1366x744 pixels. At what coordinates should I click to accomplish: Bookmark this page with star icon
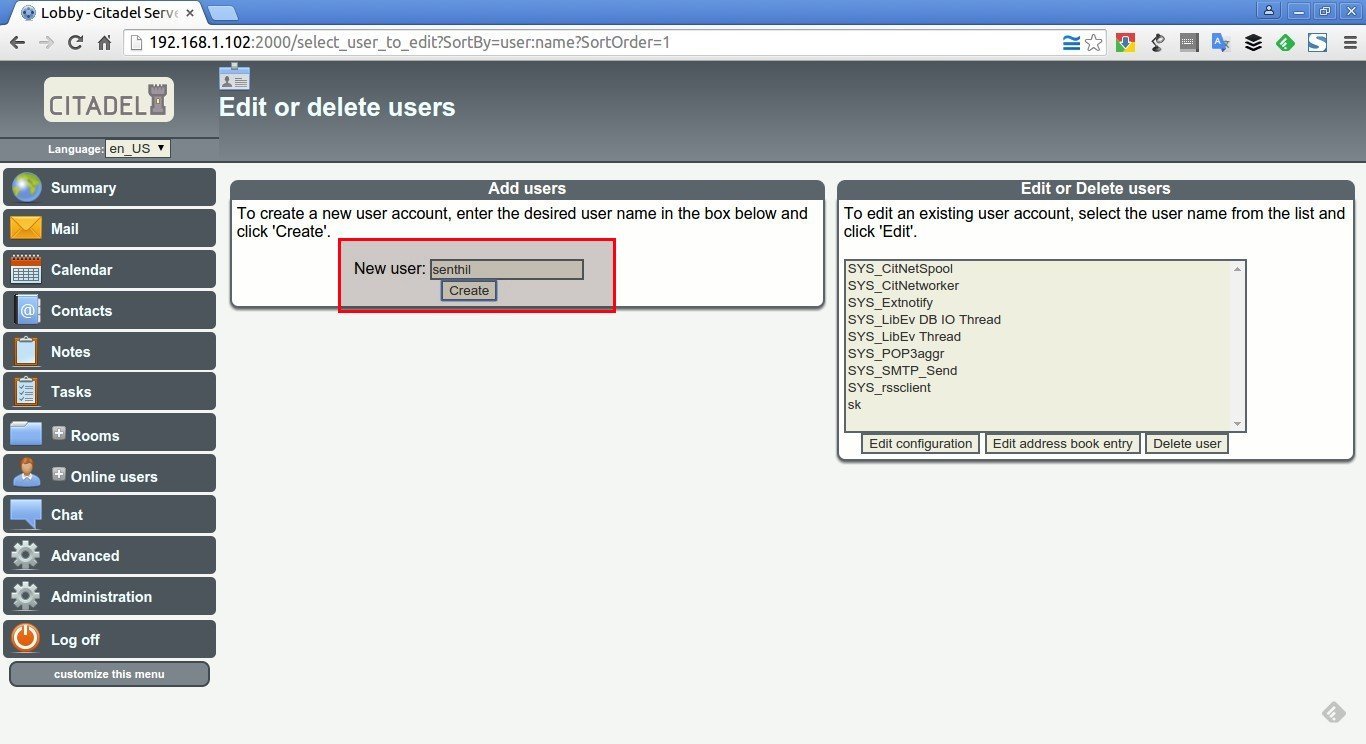tap(1094, 43)
